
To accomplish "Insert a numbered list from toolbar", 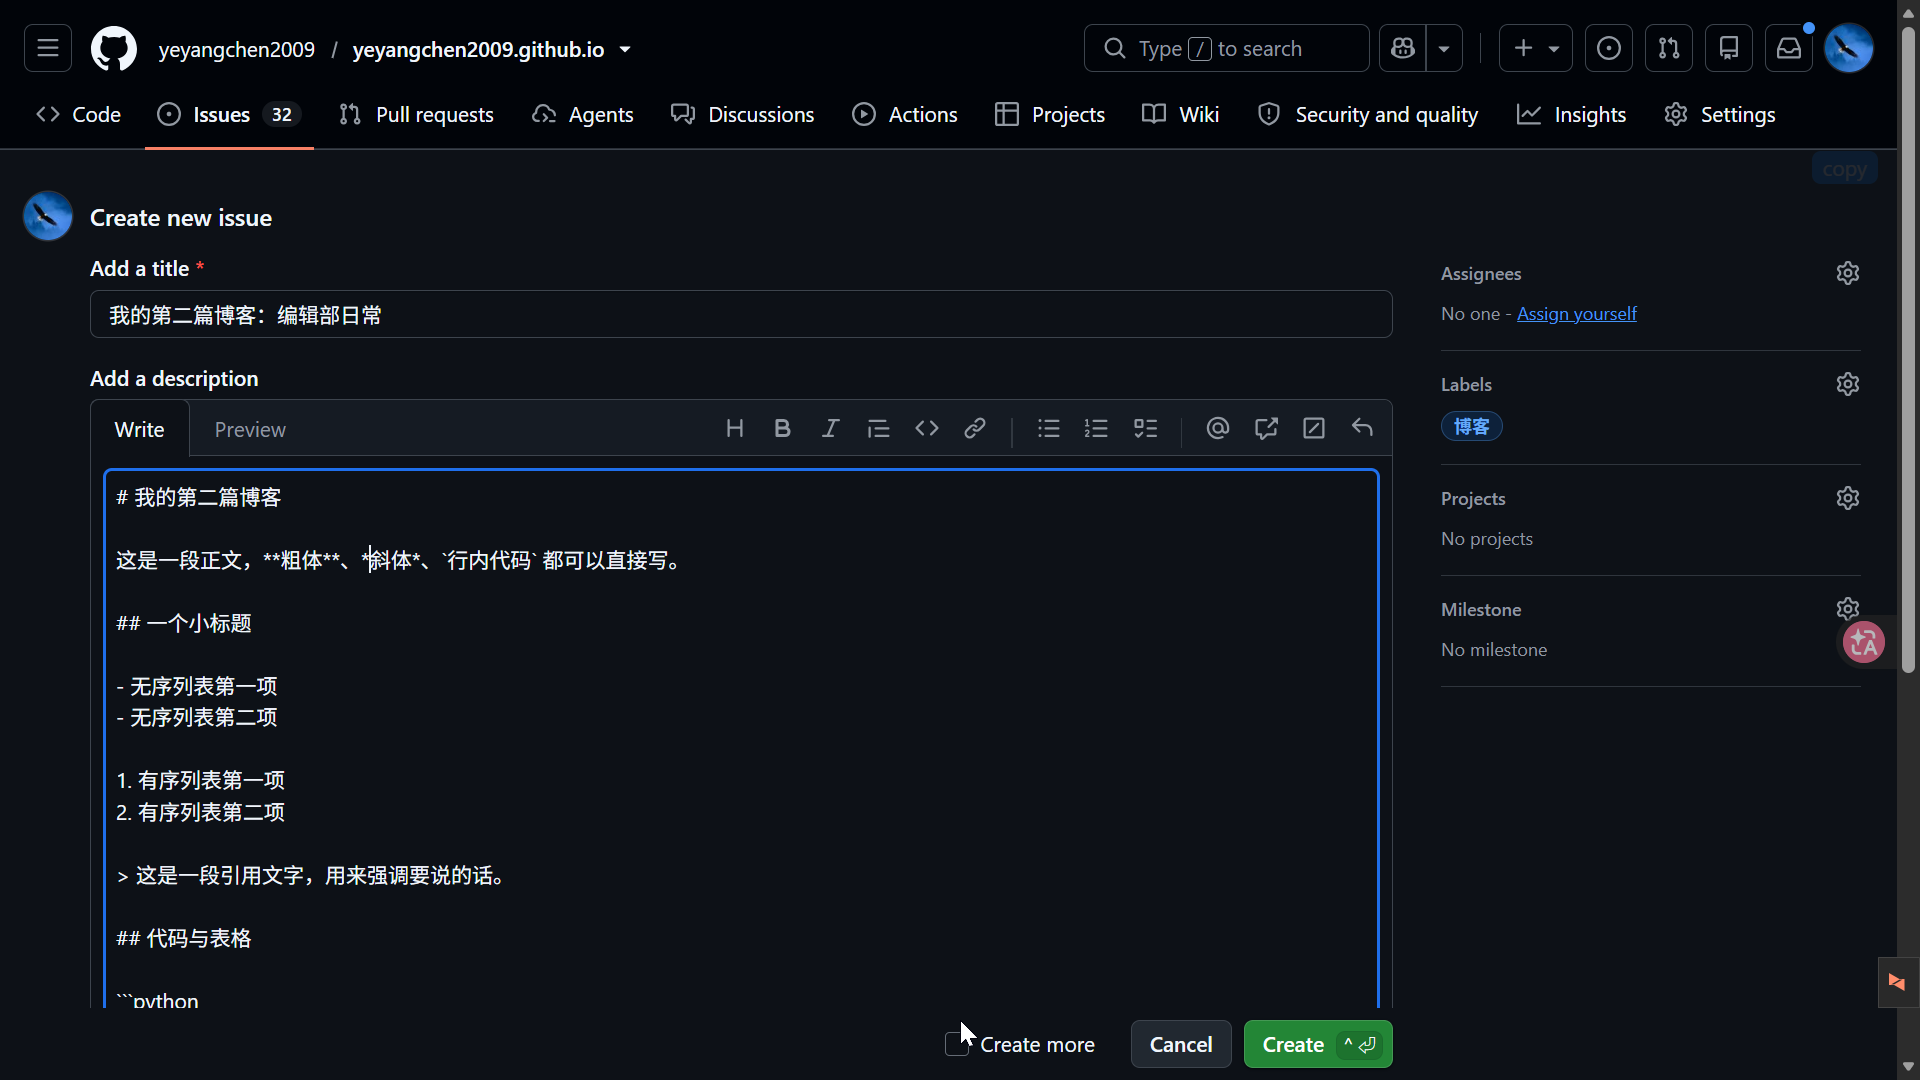I will point(1097,429).
